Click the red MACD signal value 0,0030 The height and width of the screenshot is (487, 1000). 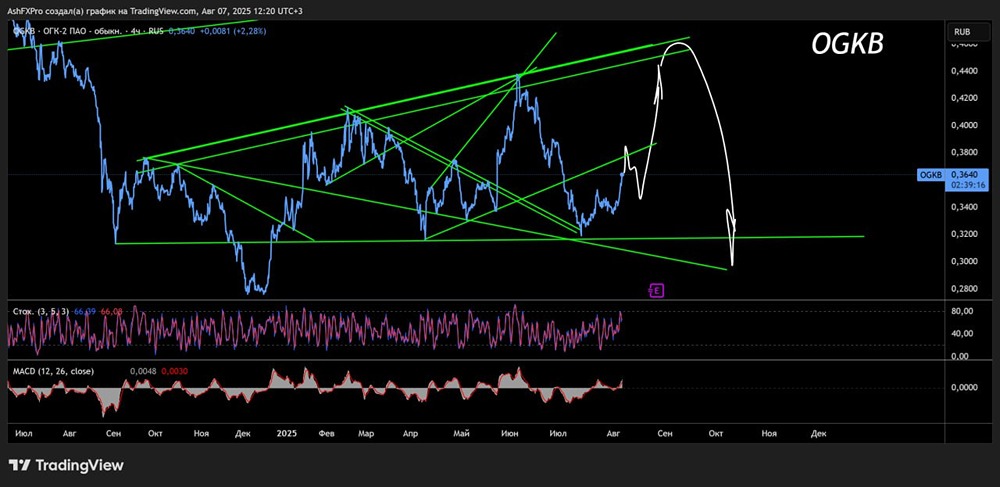pos(174,371)
